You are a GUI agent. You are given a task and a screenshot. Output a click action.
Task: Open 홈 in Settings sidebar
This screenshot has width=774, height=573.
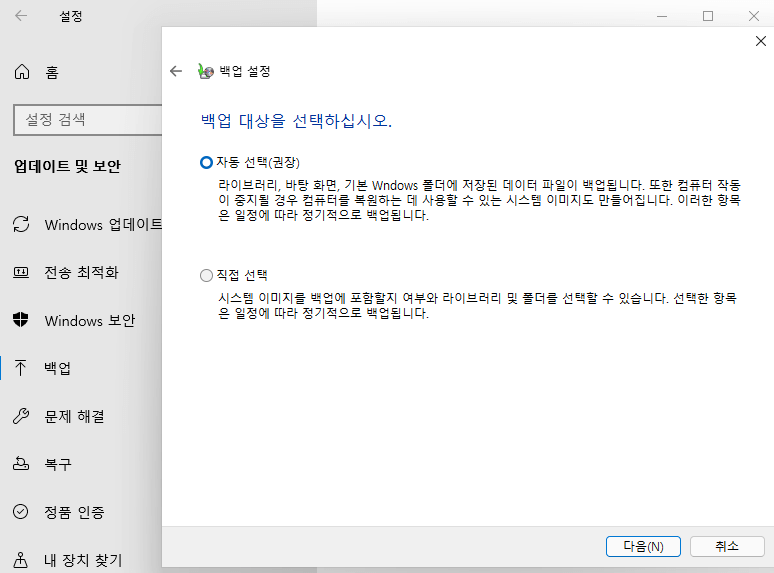[x=51, y=73]
